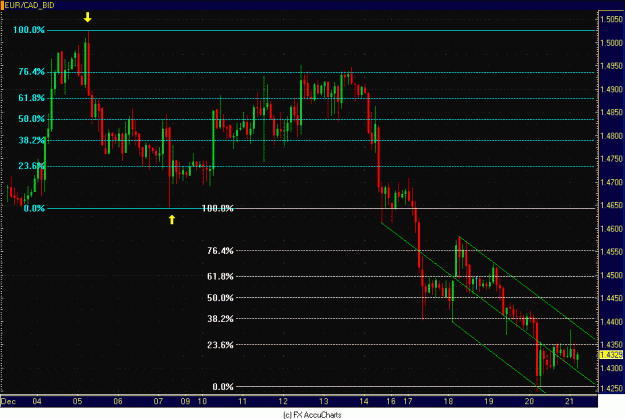The height and width of the screenshot is (419, 625).
Task: Click the 21 date axis label
Action: point(570,401)
